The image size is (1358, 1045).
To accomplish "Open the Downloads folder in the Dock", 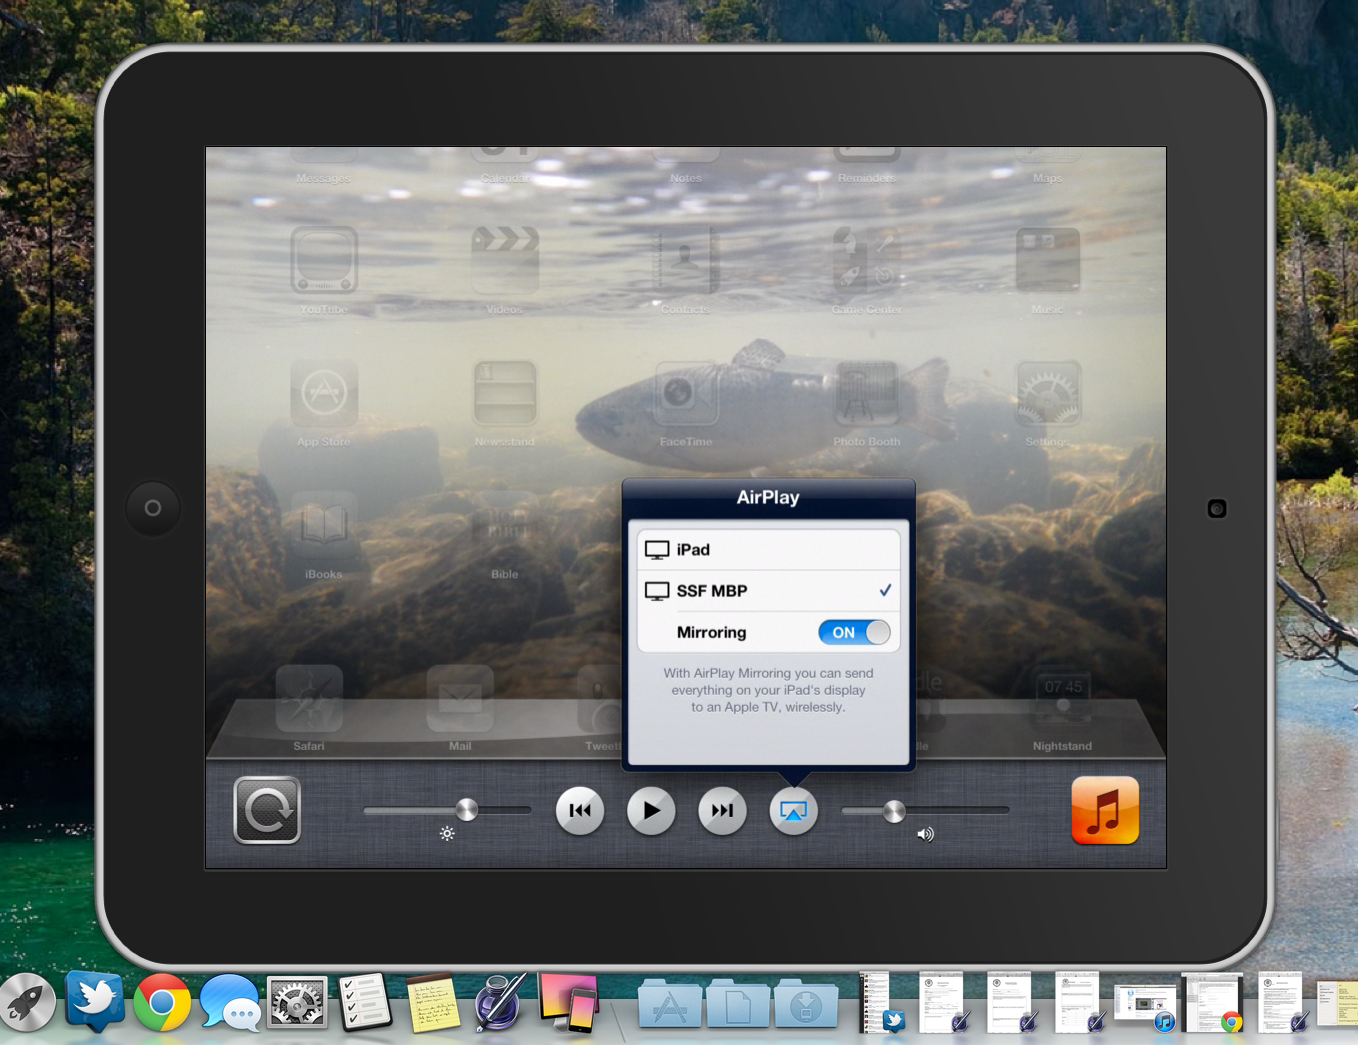I will pos(806,1004).
